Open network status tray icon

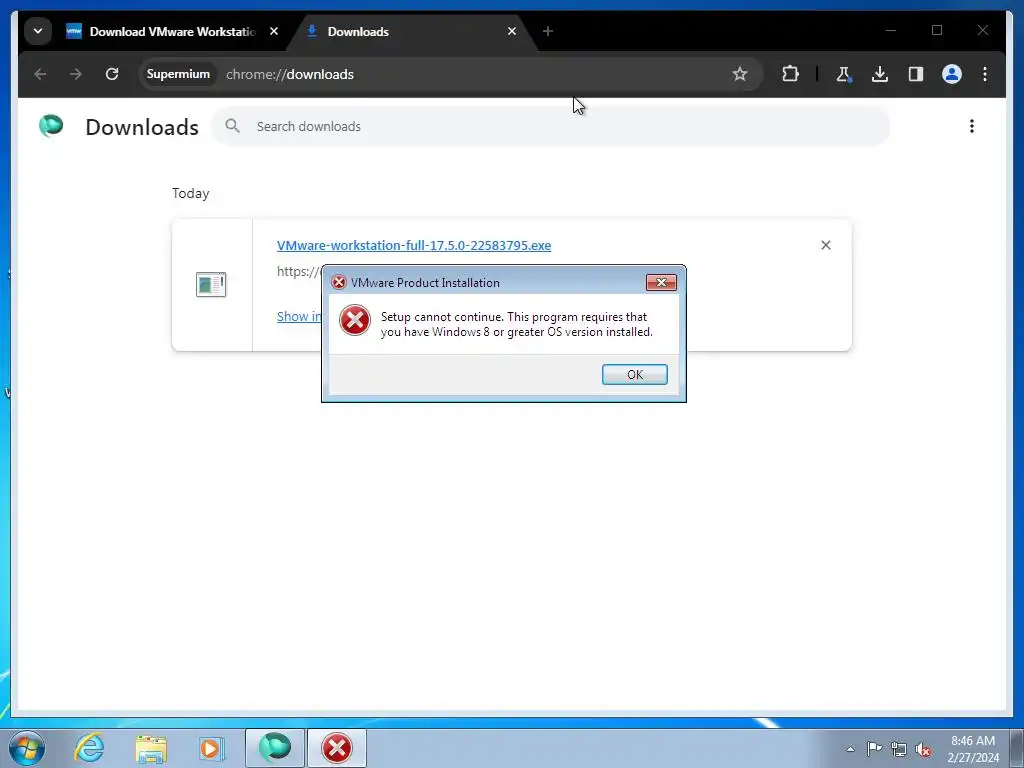(x=899, y=749)
